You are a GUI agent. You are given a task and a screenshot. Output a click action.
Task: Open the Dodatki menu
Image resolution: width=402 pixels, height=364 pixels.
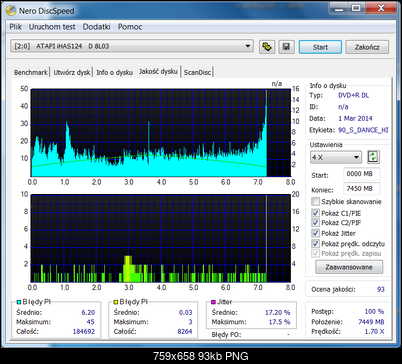(96, 27)
